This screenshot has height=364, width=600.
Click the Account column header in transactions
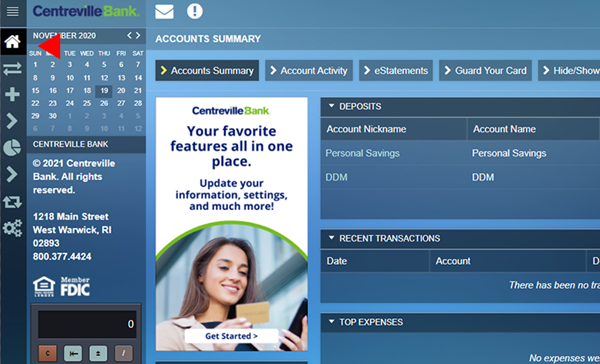(x=508, y=261)
